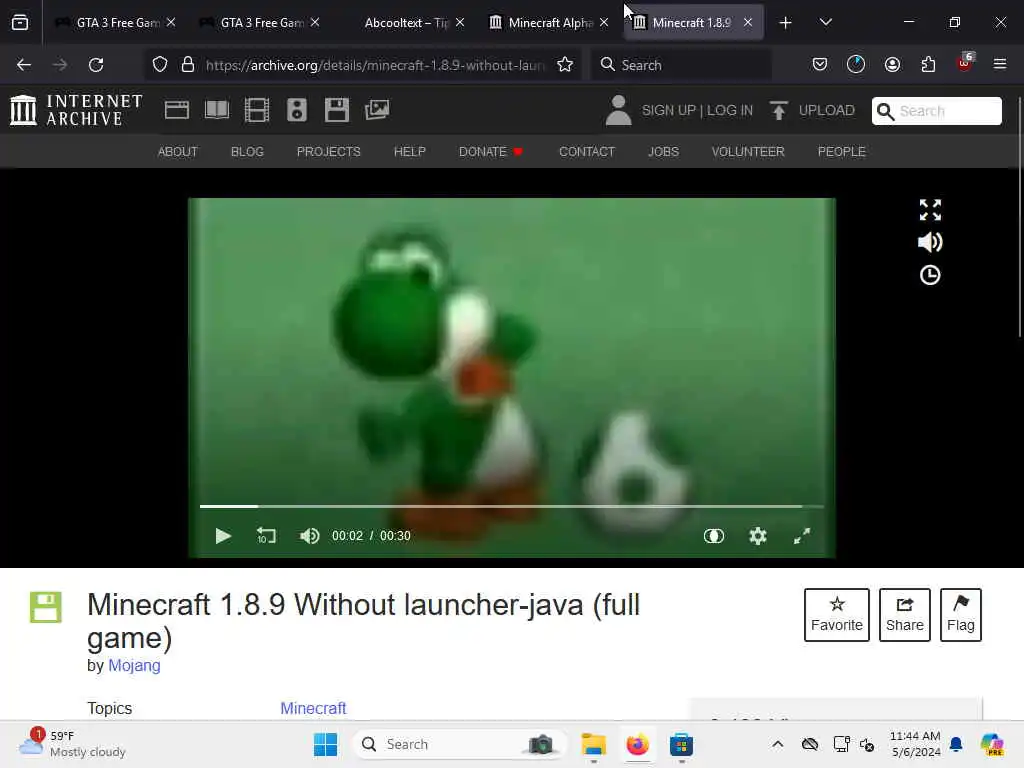Expand the list all tabs dropdown
Screen dimensions: 1024x768
(x=825, y=23)
